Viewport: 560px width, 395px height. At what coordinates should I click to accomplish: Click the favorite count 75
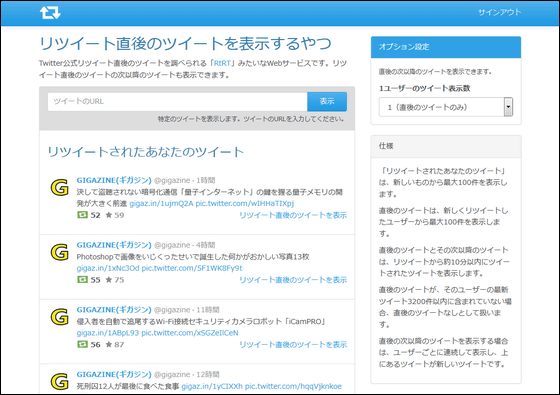(x=119, y=280)
